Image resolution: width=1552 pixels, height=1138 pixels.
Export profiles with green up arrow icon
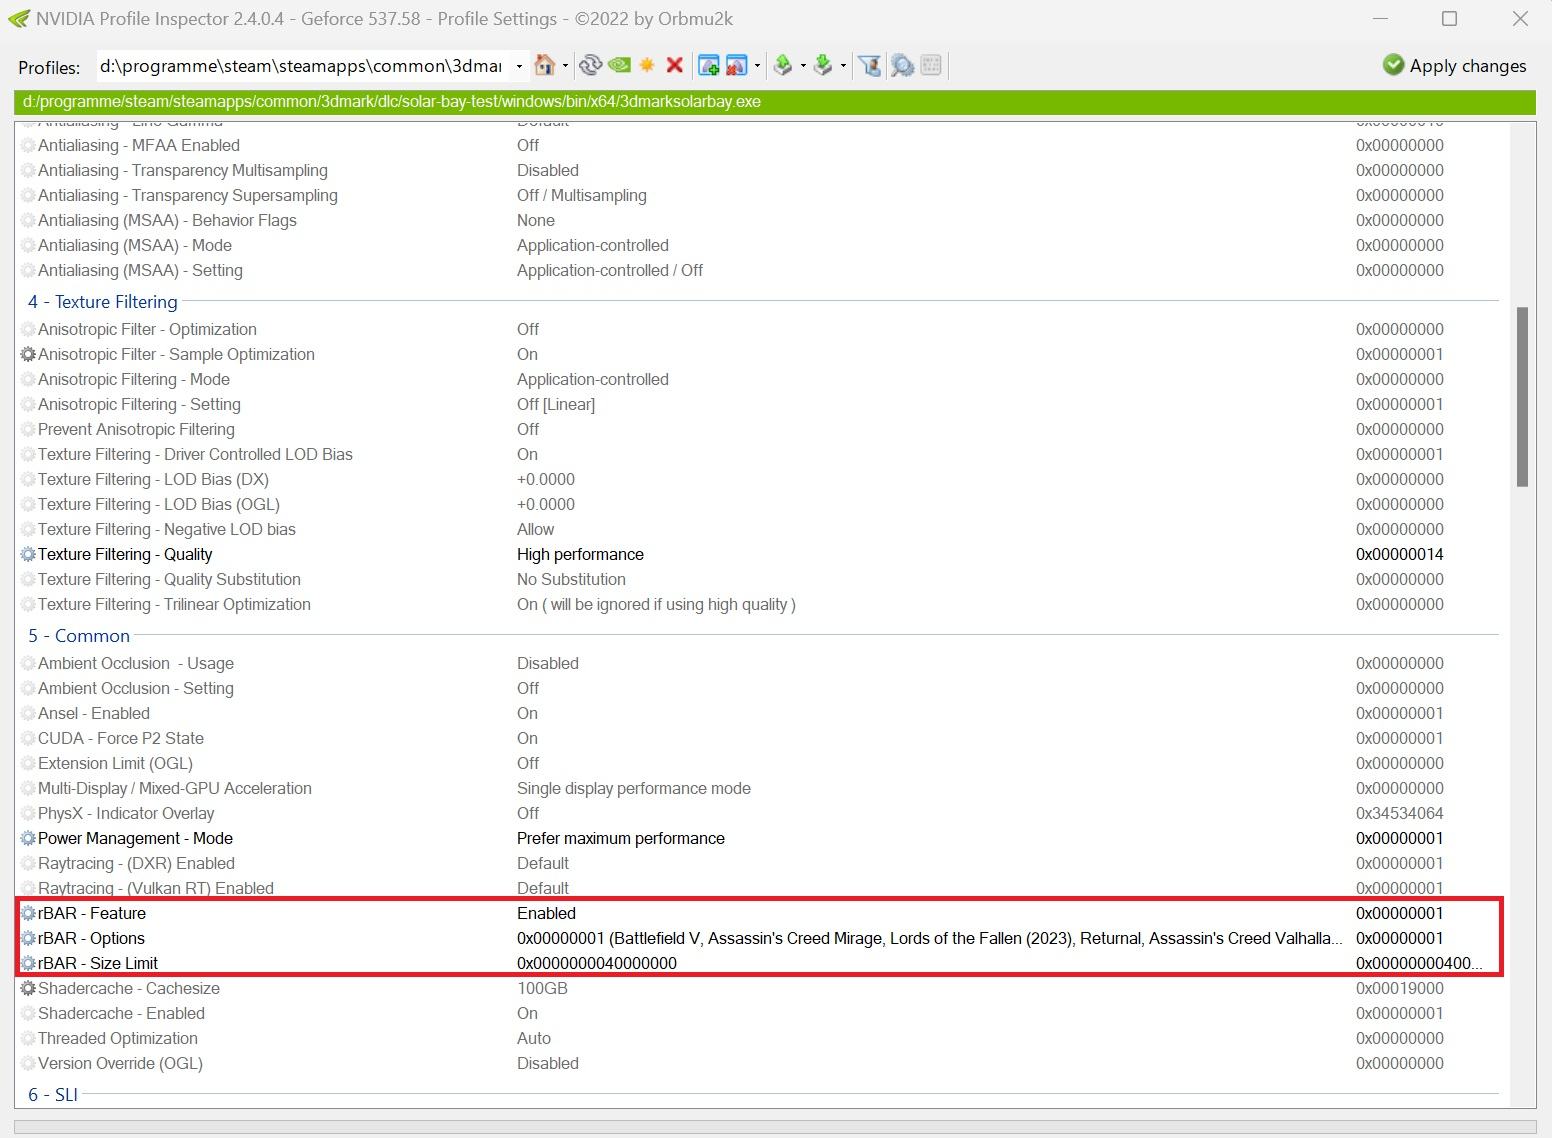783,65
